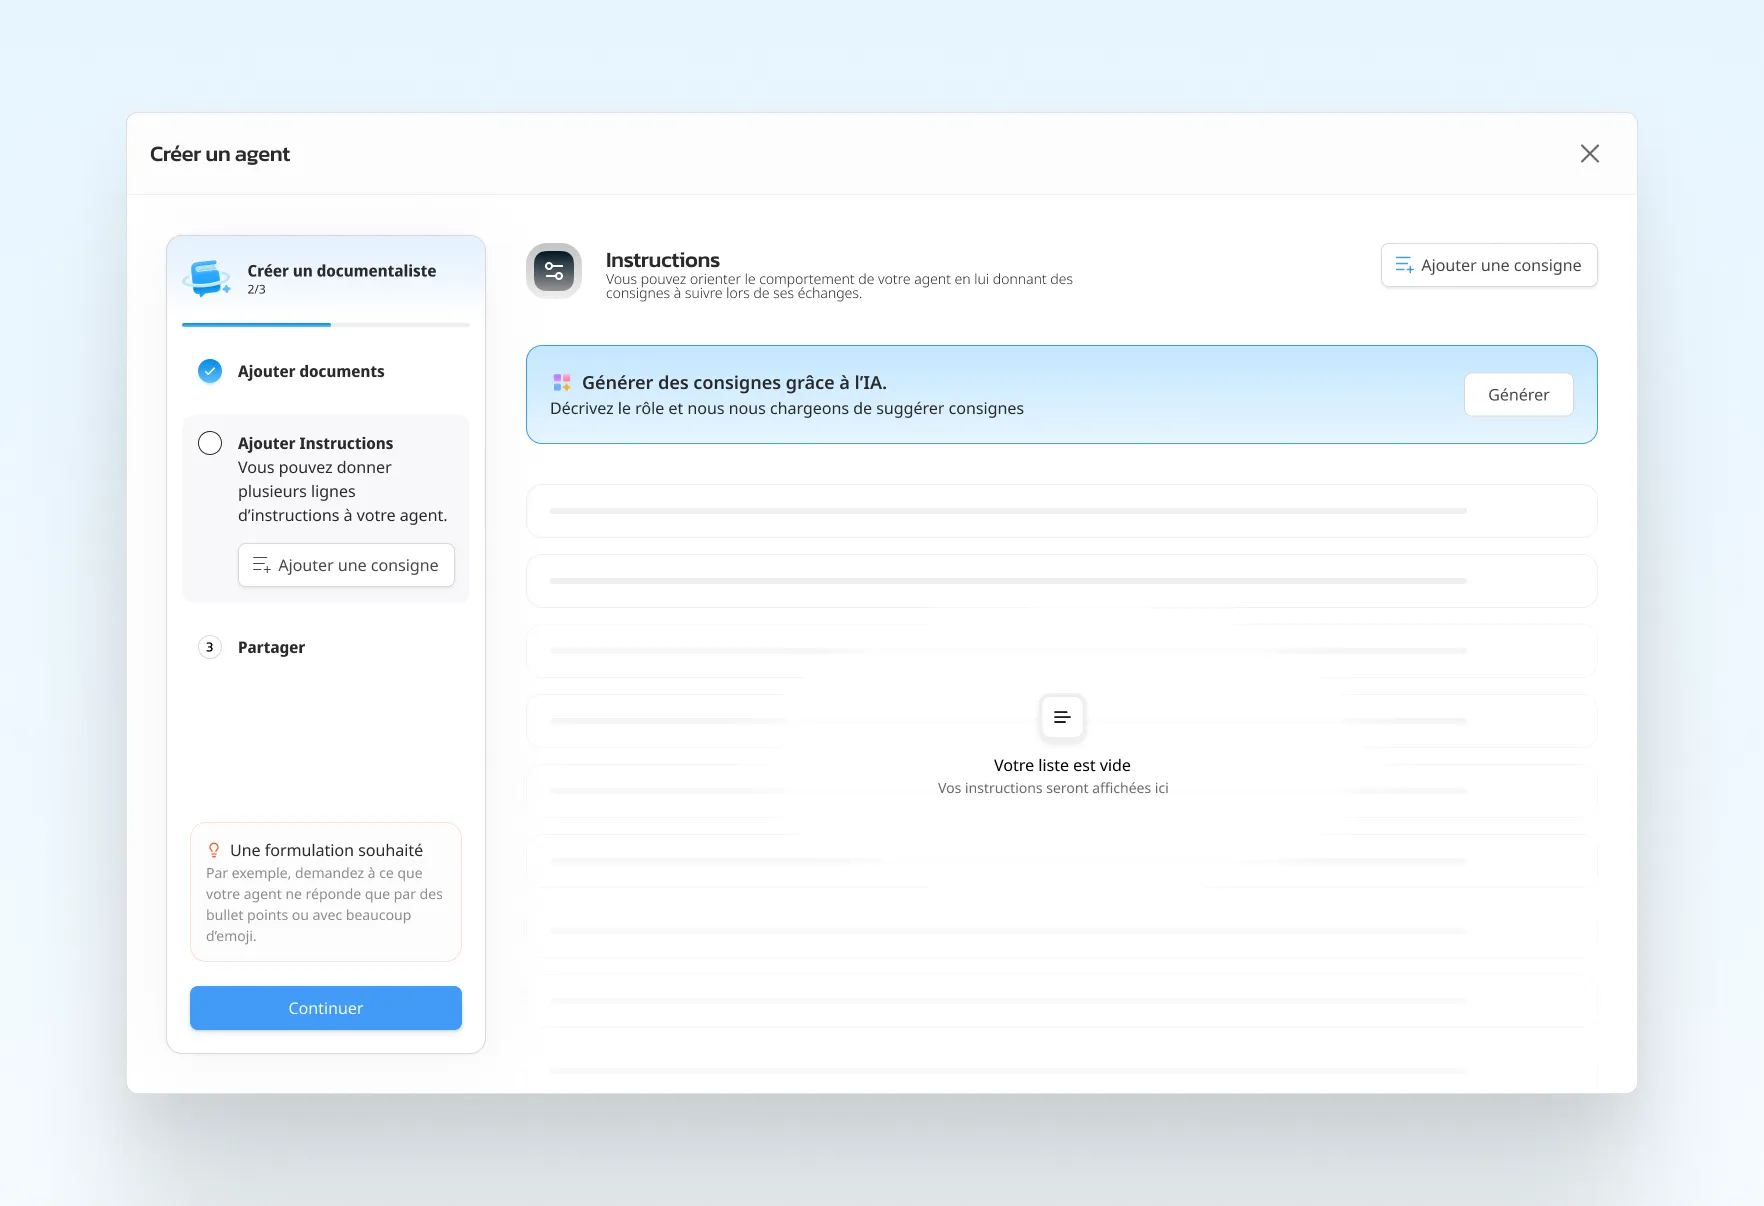Close the Créer un agent dialog
The height and width of the screenshot is (1206, 1764).
point(1589,154)
